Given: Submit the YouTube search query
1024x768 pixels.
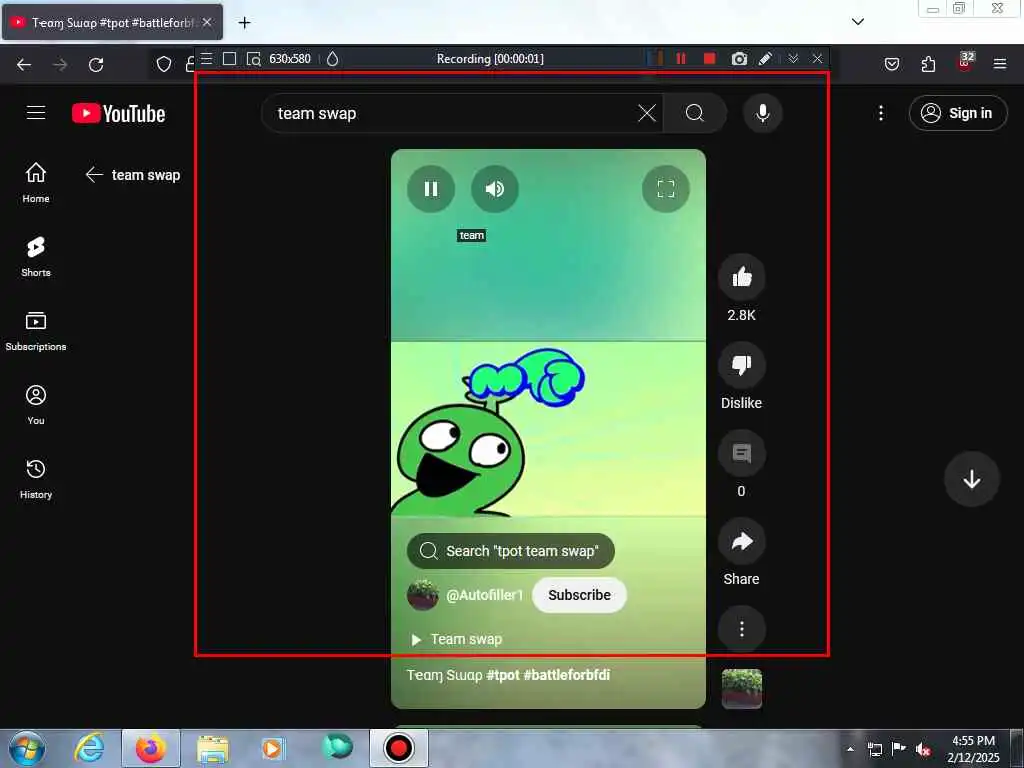Looking at the screenshot, I should (x=695, y=114).
